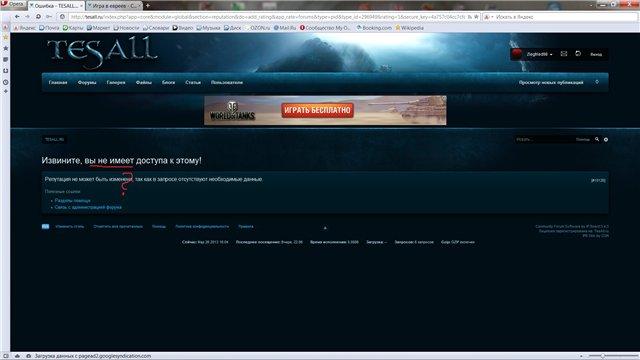Open the Booking.com bookmark
Screen dimensions: 640x360
click(374, 28)
